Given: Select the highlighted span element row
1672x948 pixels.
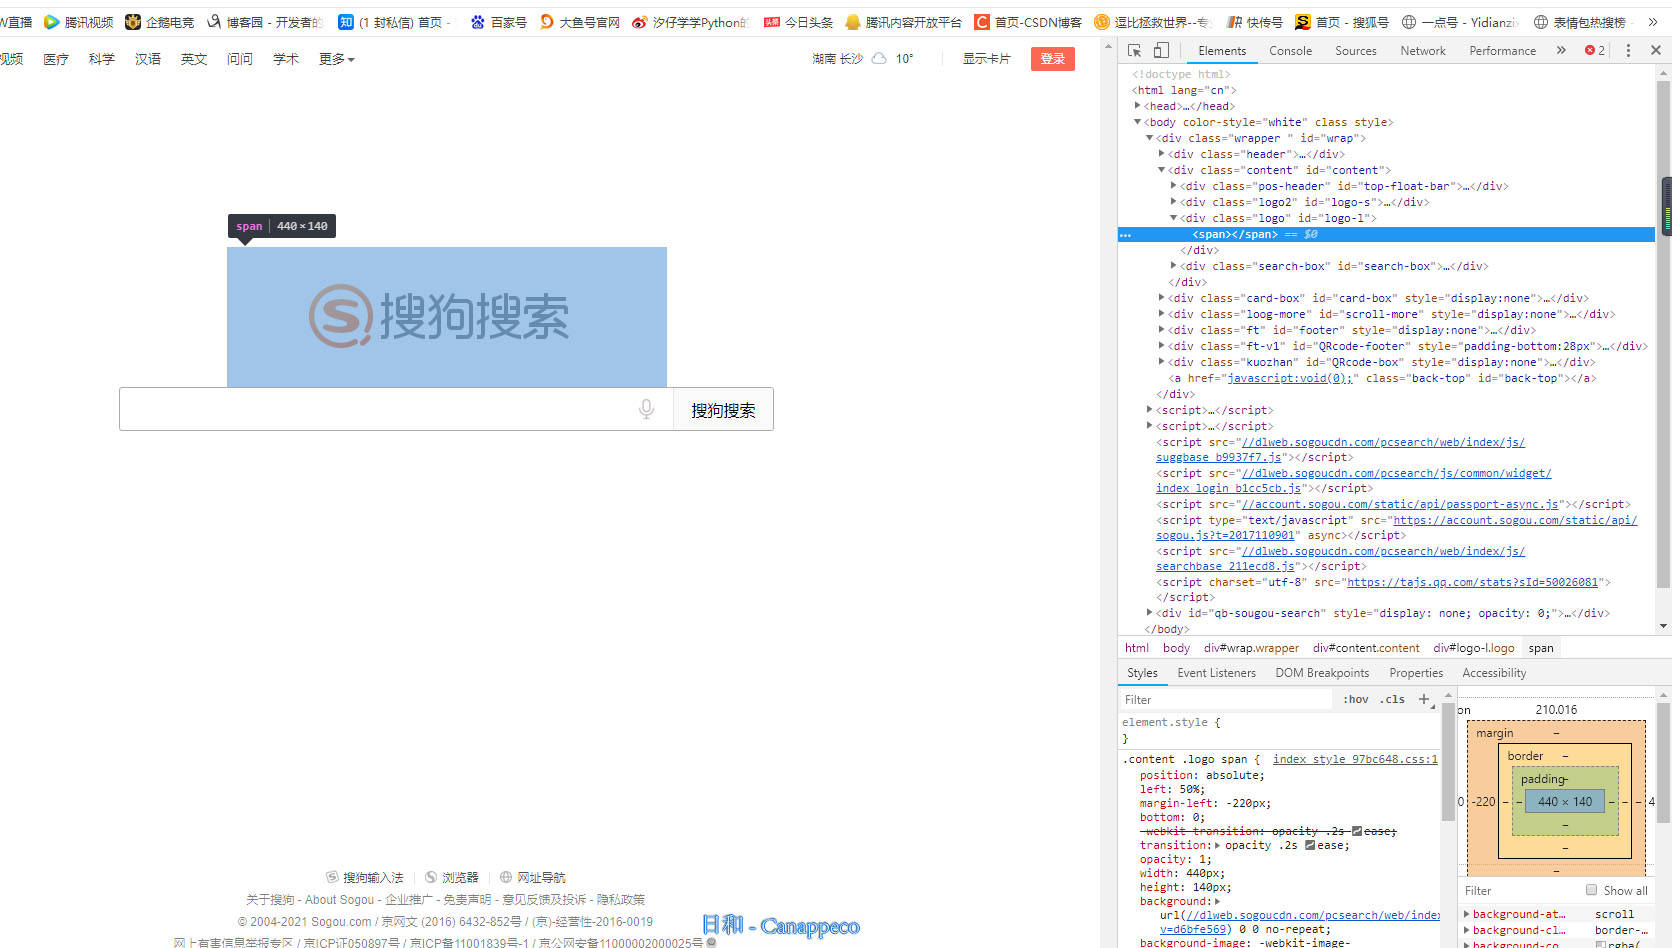Looking at the screenshot, I should [1386, 234].
